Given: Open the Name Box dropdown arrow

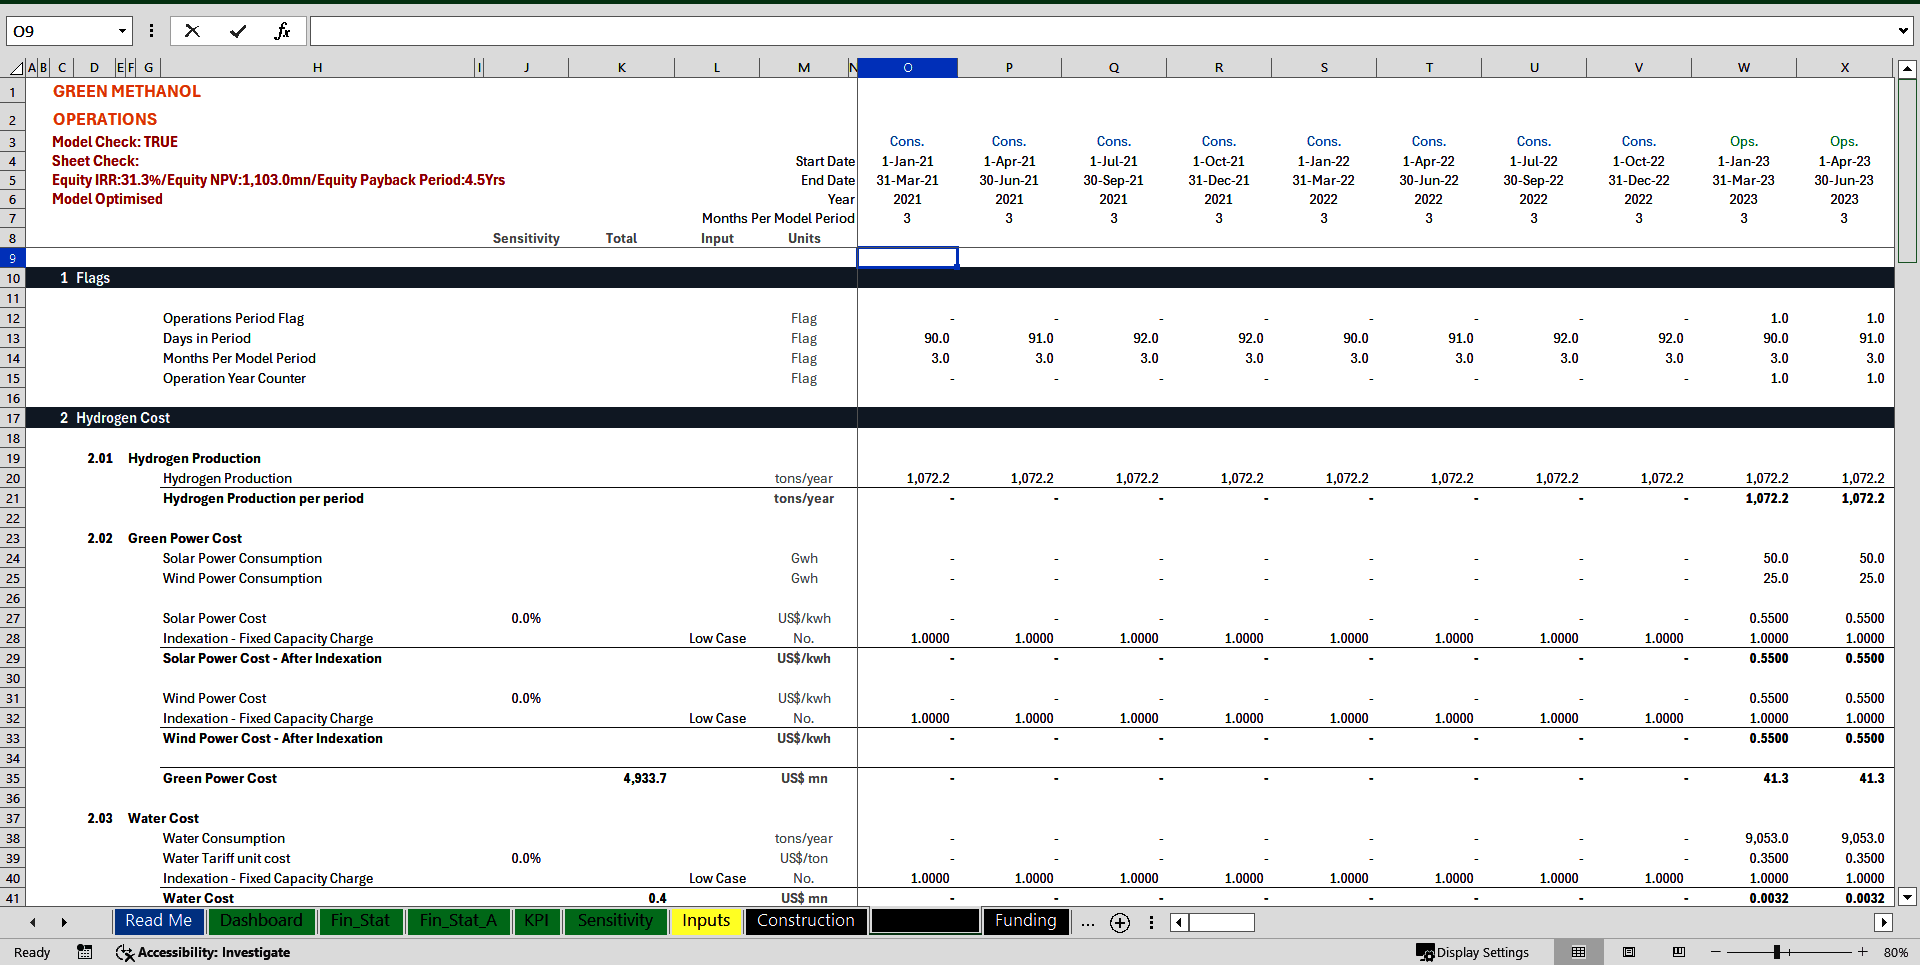Looking at the screenshot, I should [x=122, y=31].
